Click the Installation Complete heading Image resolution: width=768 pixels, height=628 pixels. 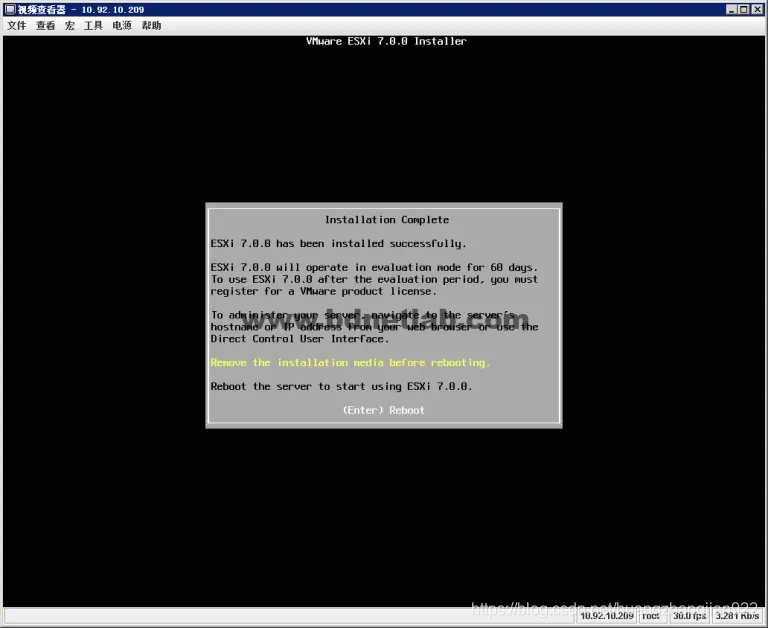click(x=387, y=220)
